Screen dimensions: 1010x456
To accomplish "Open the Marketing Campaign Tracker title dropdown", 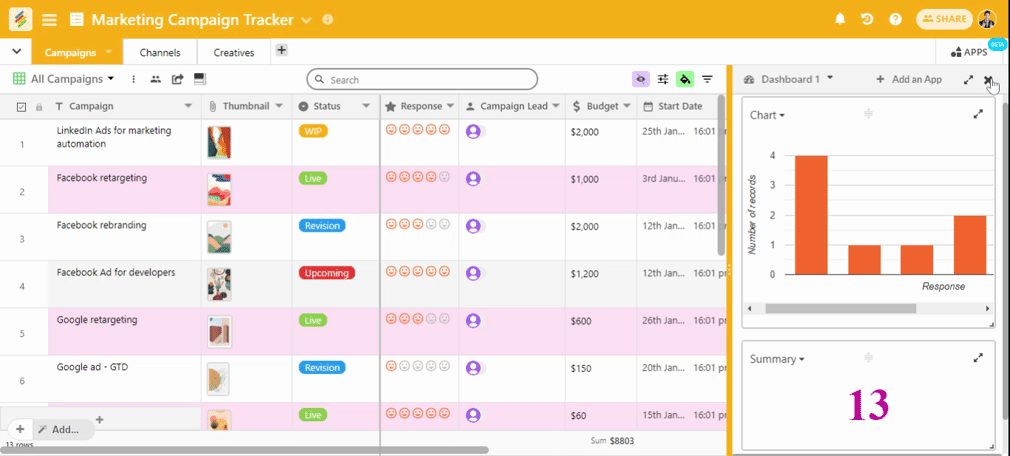I will (x=306, y=20).
